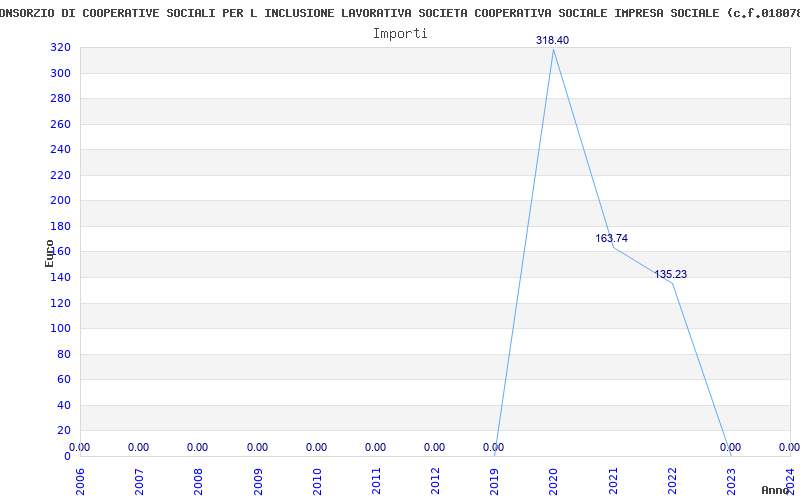The width and height of the screenshot is (800, 500).
Task: Click the 318.40 peak data label
Action: pos(552,40)
